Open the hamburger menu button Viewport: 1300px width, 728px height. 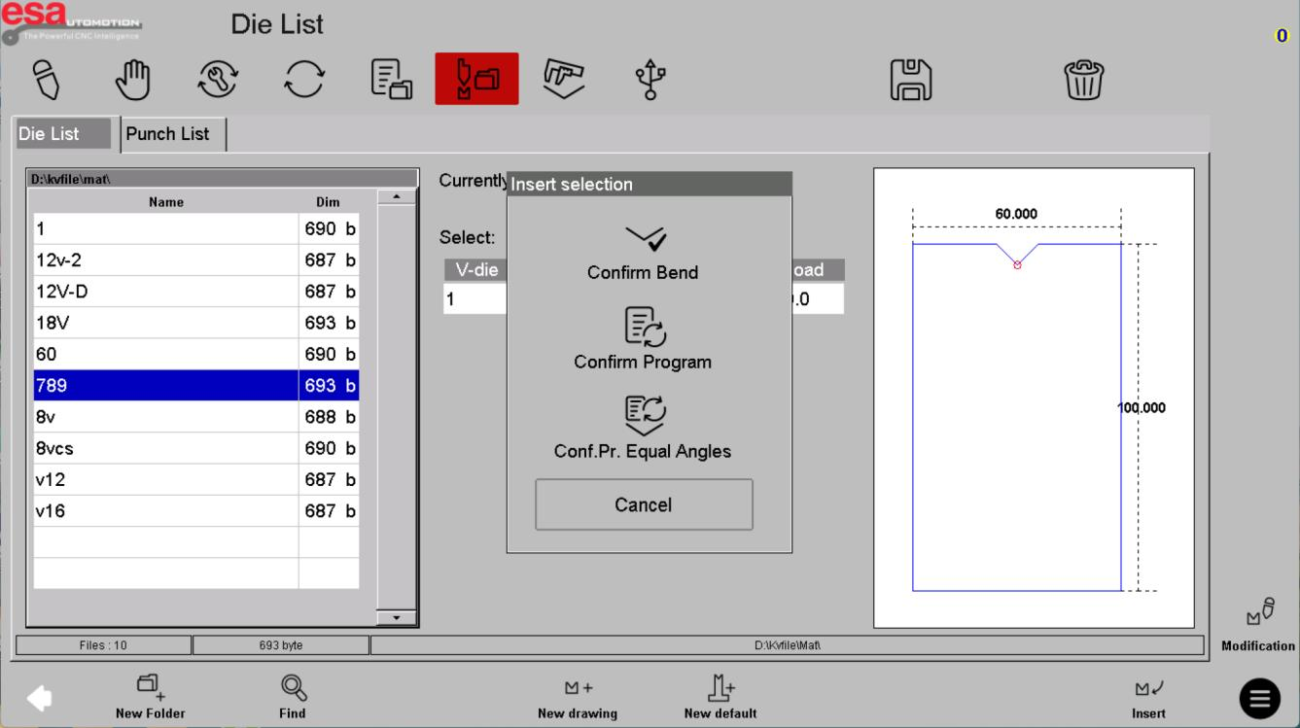[x=1259, y=698]
